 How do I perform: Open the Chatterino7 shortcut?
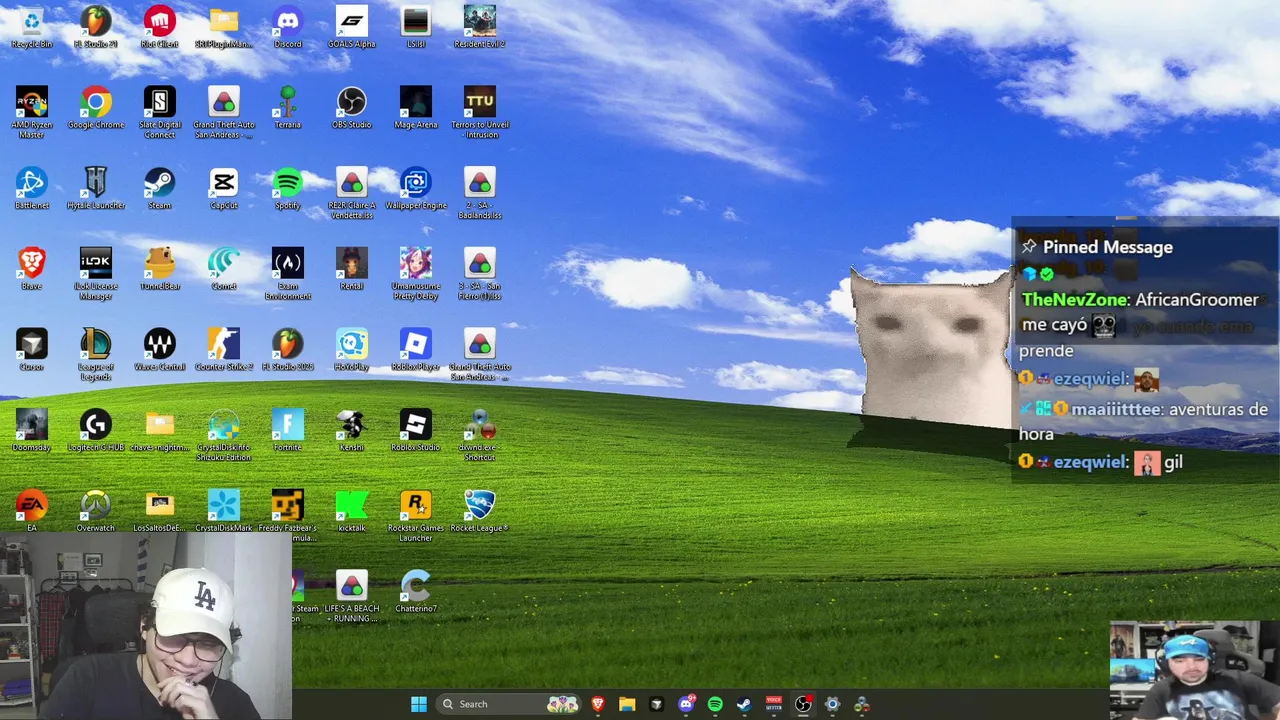416,592
